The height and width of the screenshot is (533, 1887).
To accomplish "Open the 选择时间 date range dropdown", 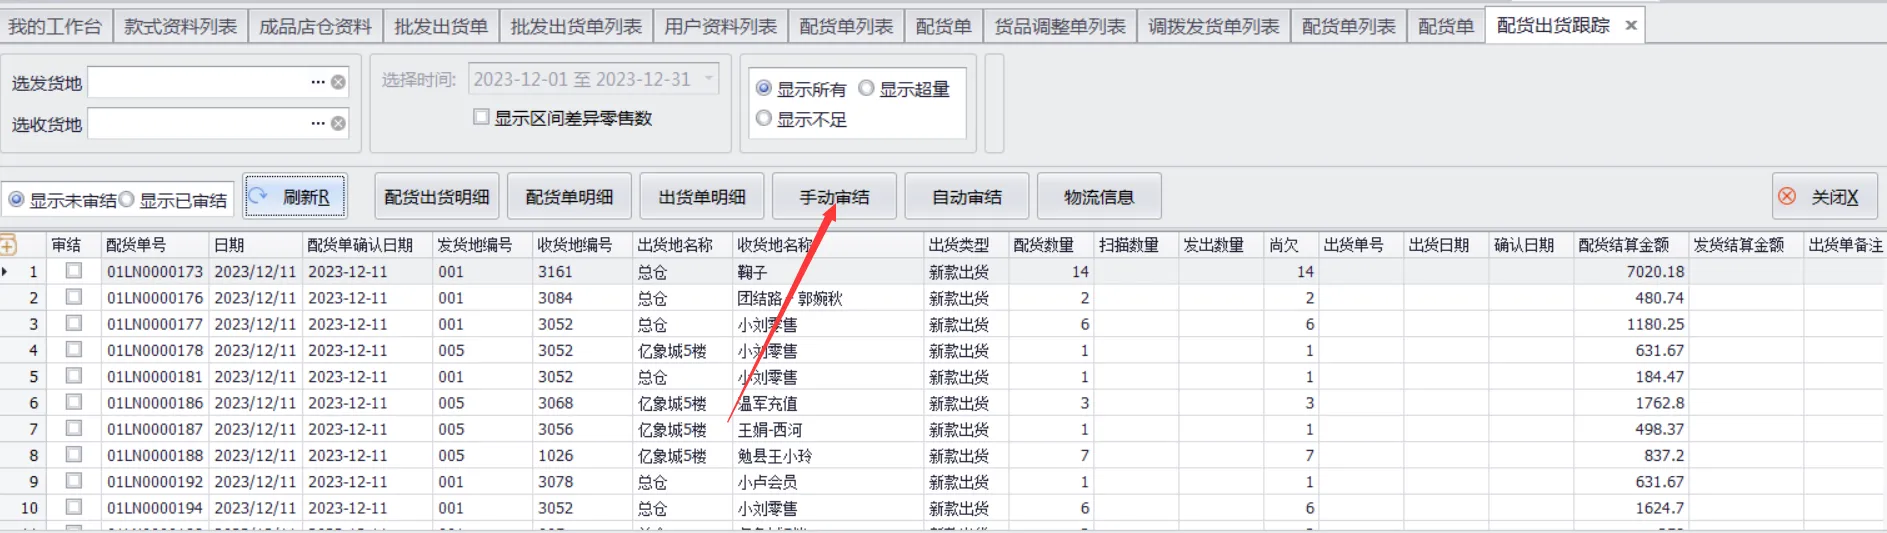I will pyautogui.click(x=709, y=78).
